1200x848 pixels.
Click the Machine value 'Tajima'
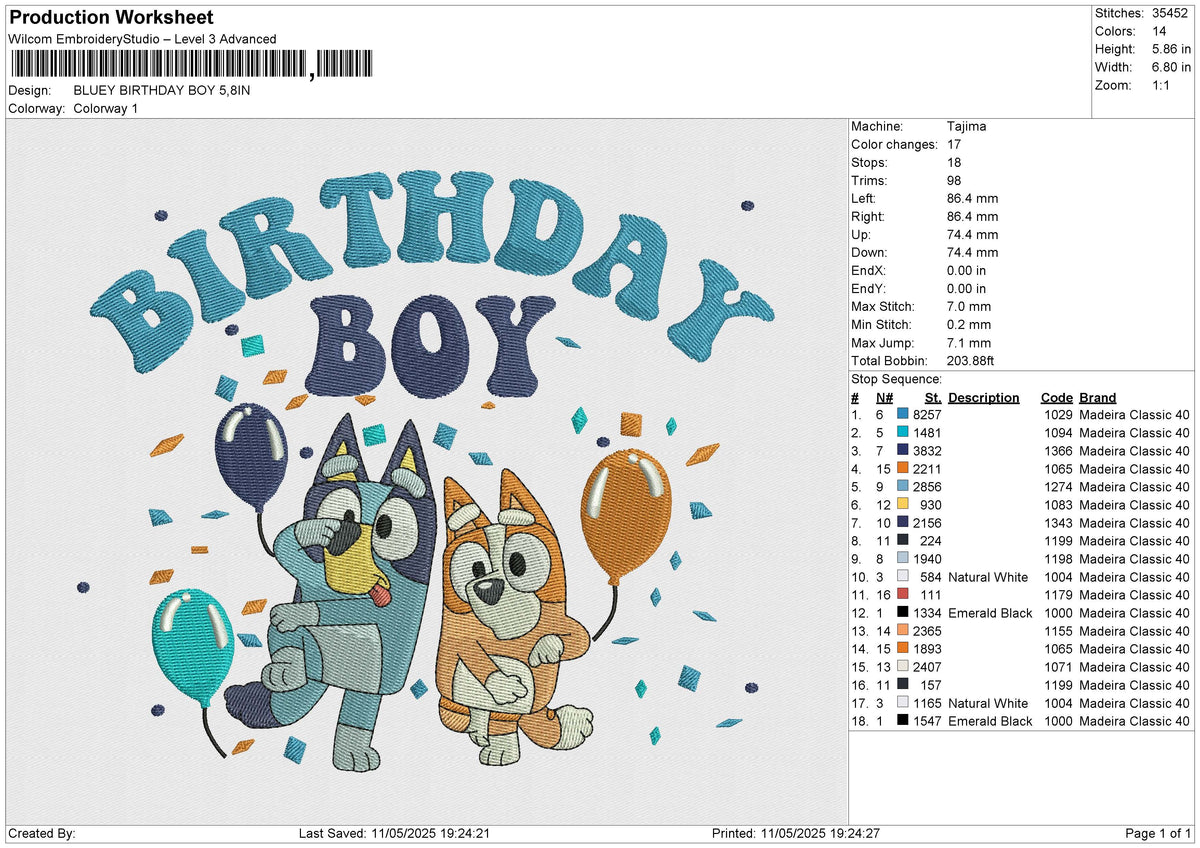[x=967, y=126]
